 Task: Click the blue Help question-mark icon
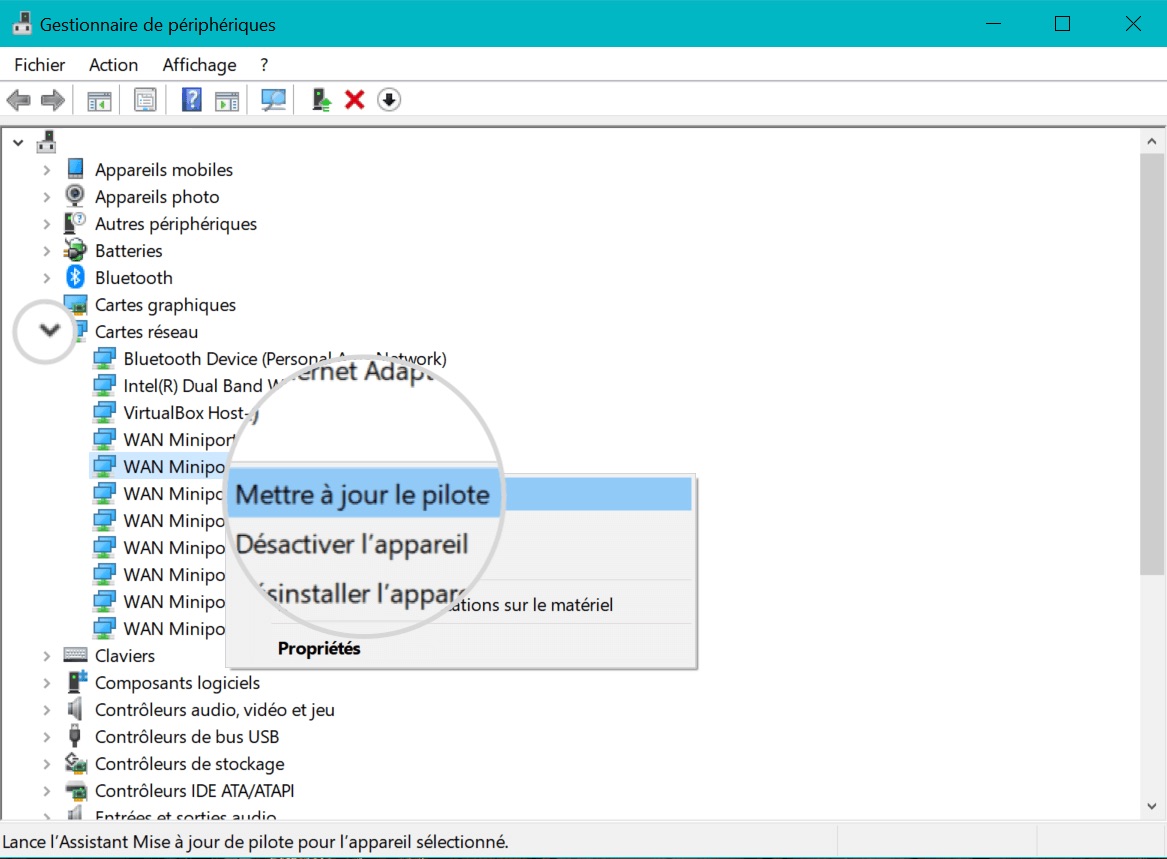pos(191,100)
